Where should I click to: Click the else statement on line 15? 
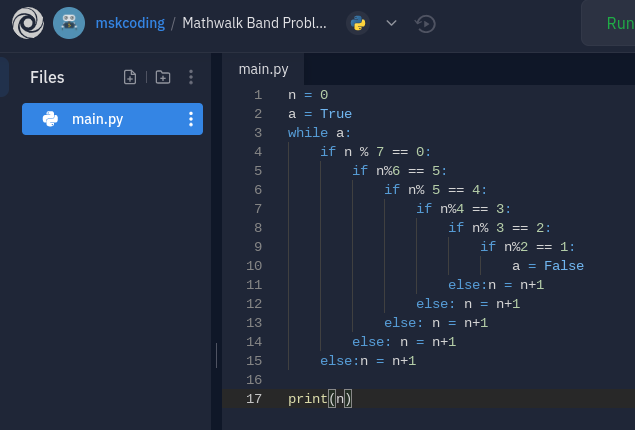pos(368,361)
